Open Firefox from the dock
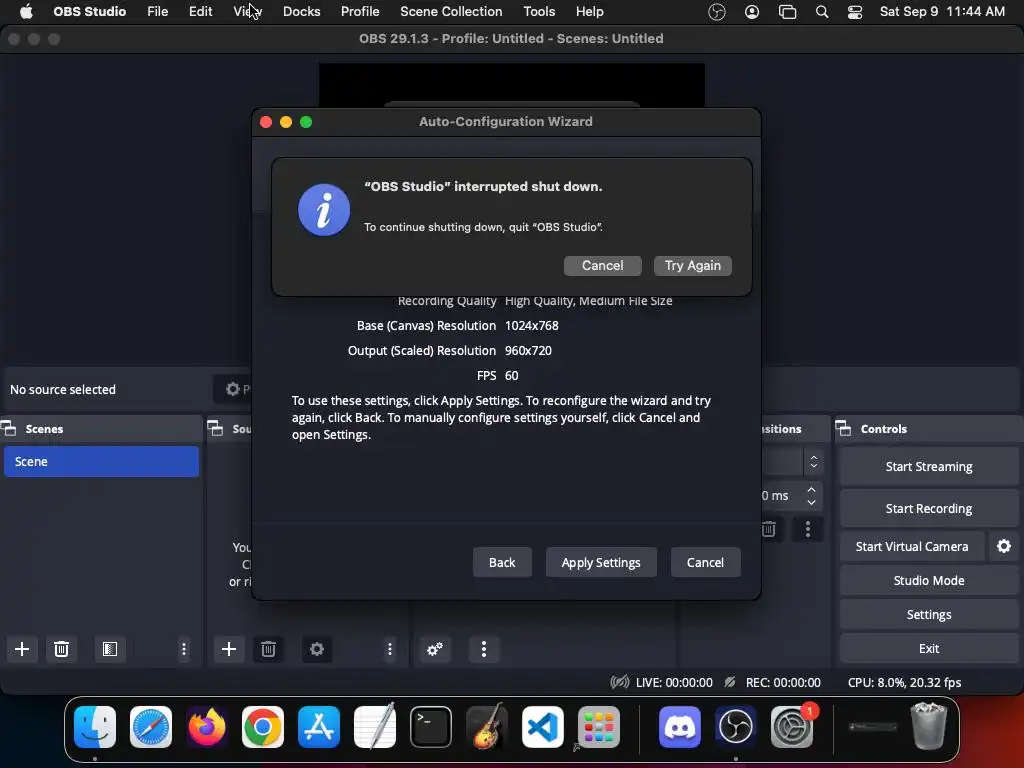The height and width of the screenshot is (768, 1024). [207, 727]
